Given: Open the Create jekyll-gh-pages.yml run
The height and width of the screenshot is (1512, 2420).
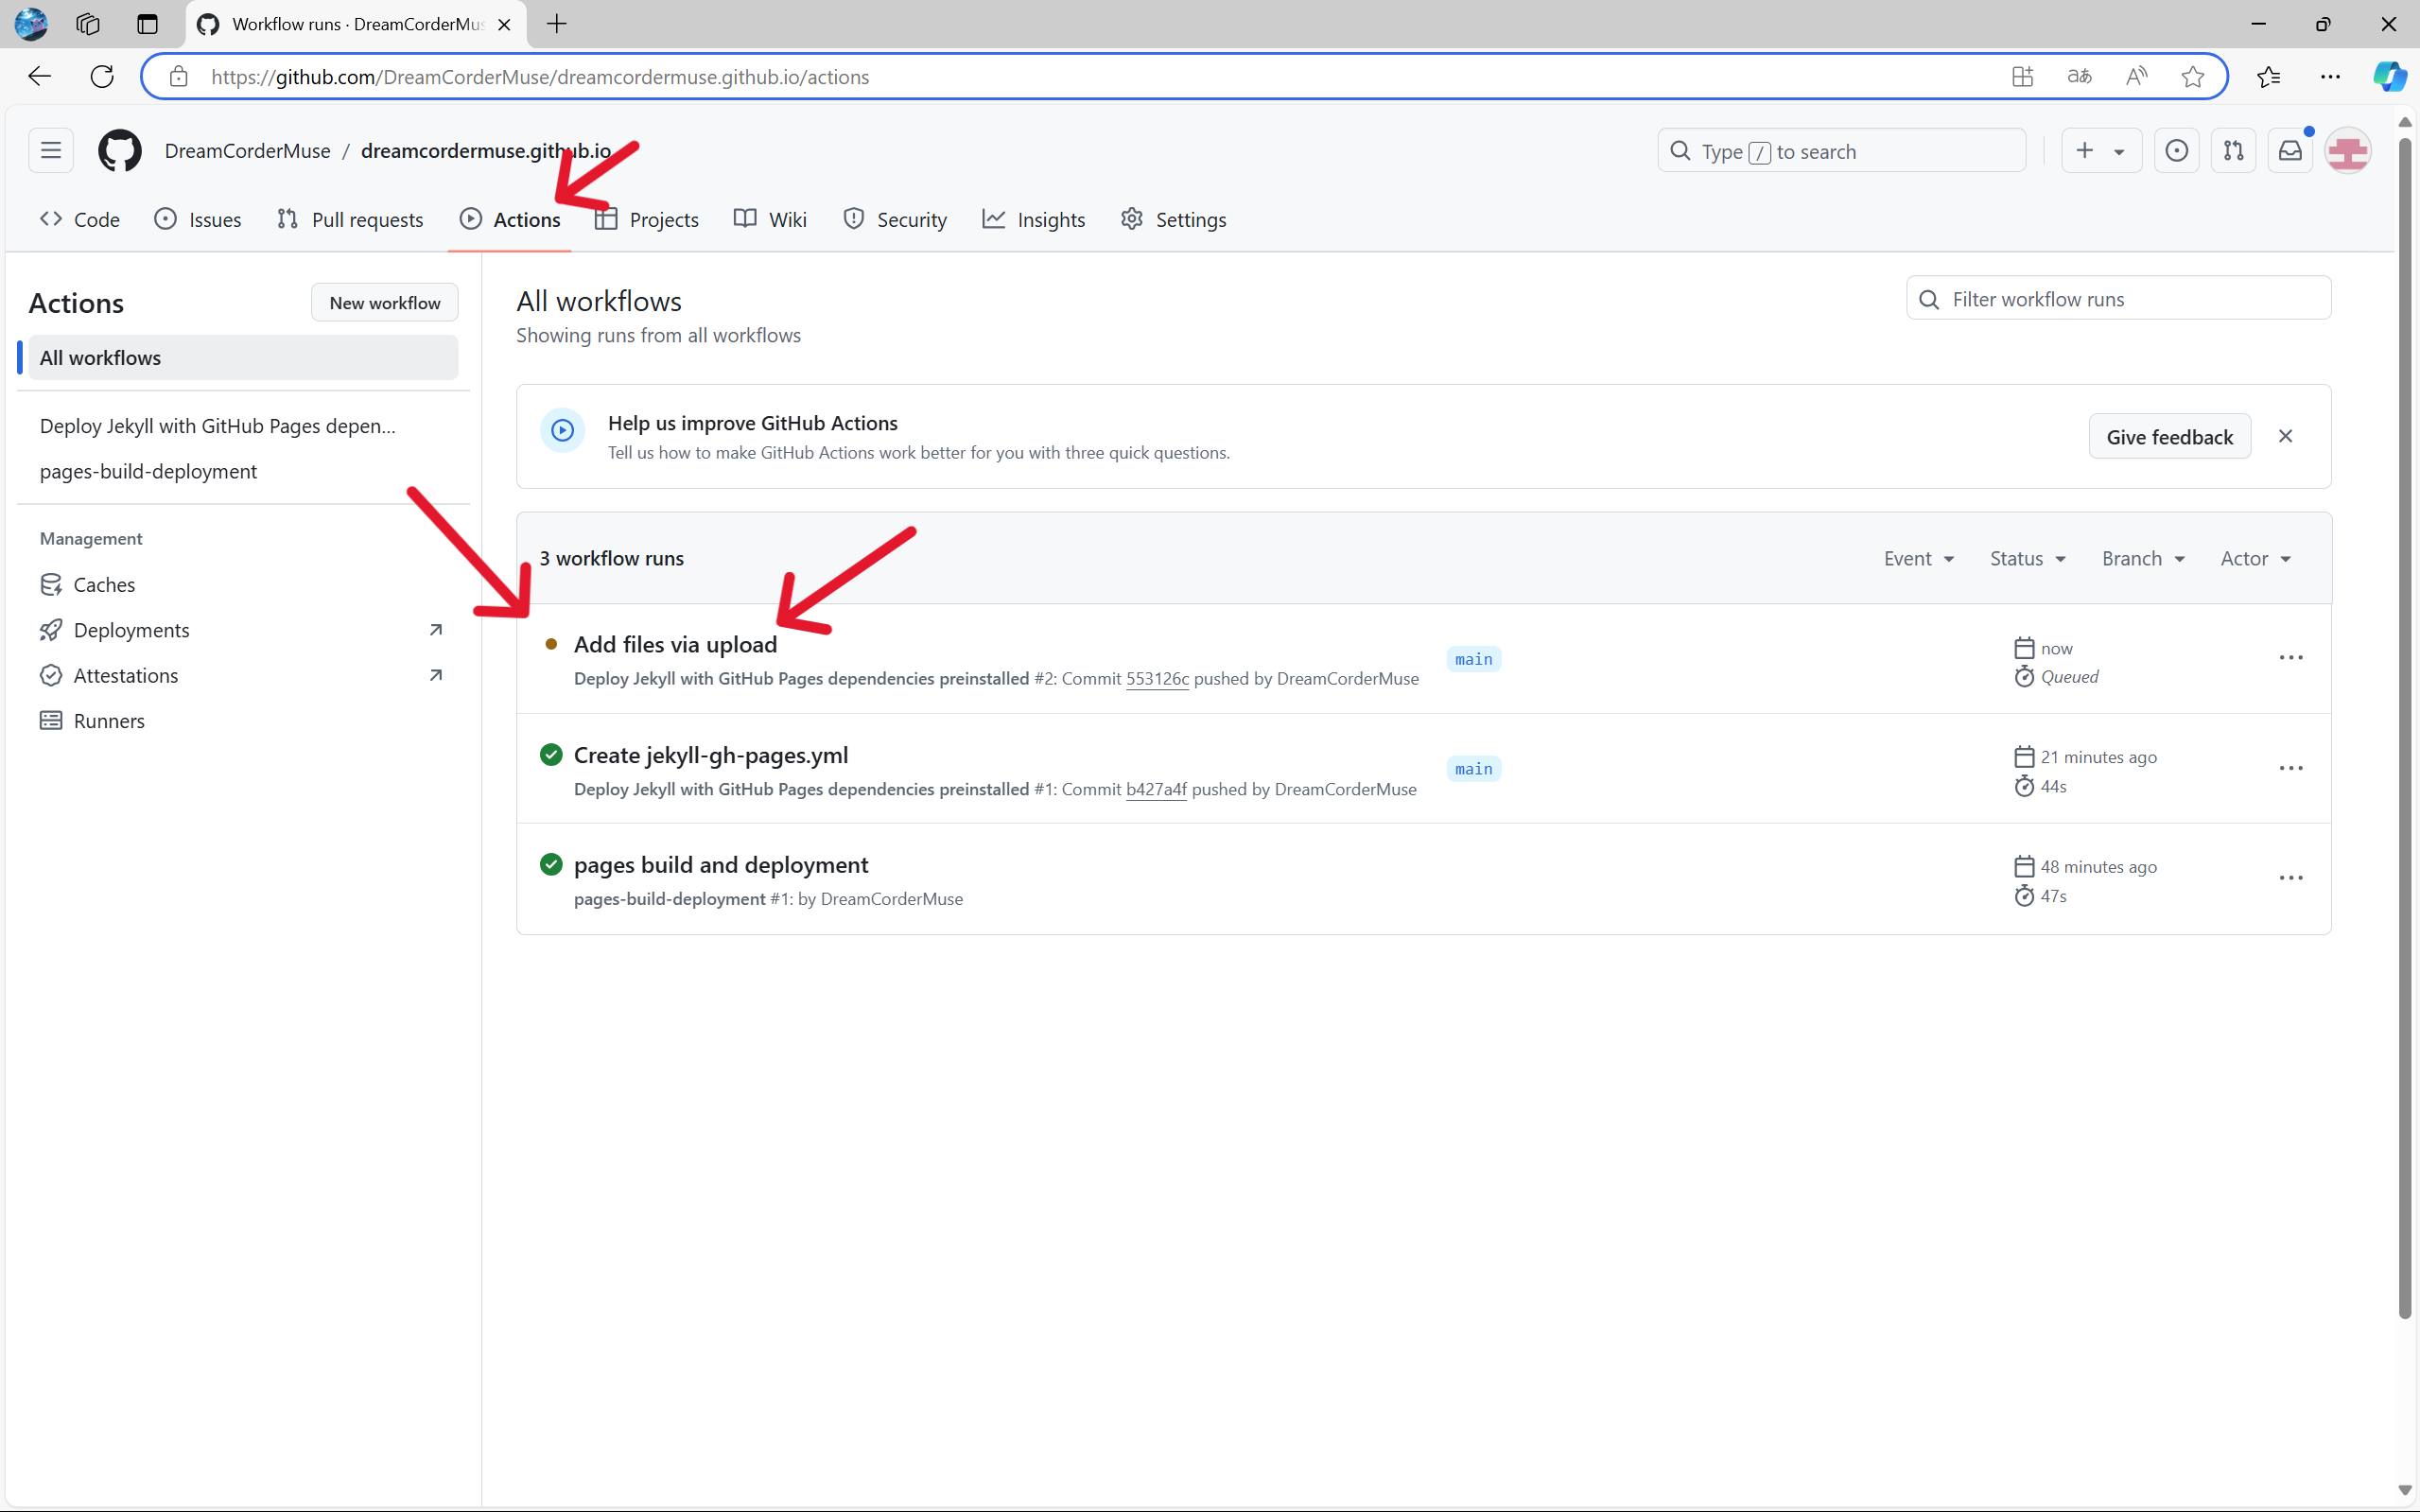Looking at the screenshot, I should click(711, 755).
